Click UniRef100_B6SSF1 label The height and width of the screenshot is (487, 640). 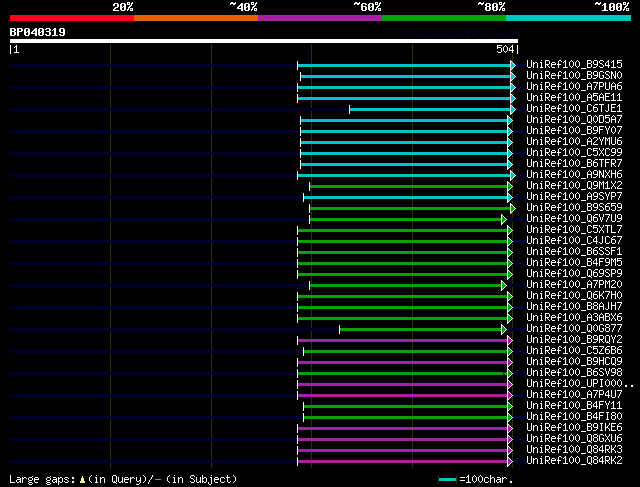click(x=574, y=251)
